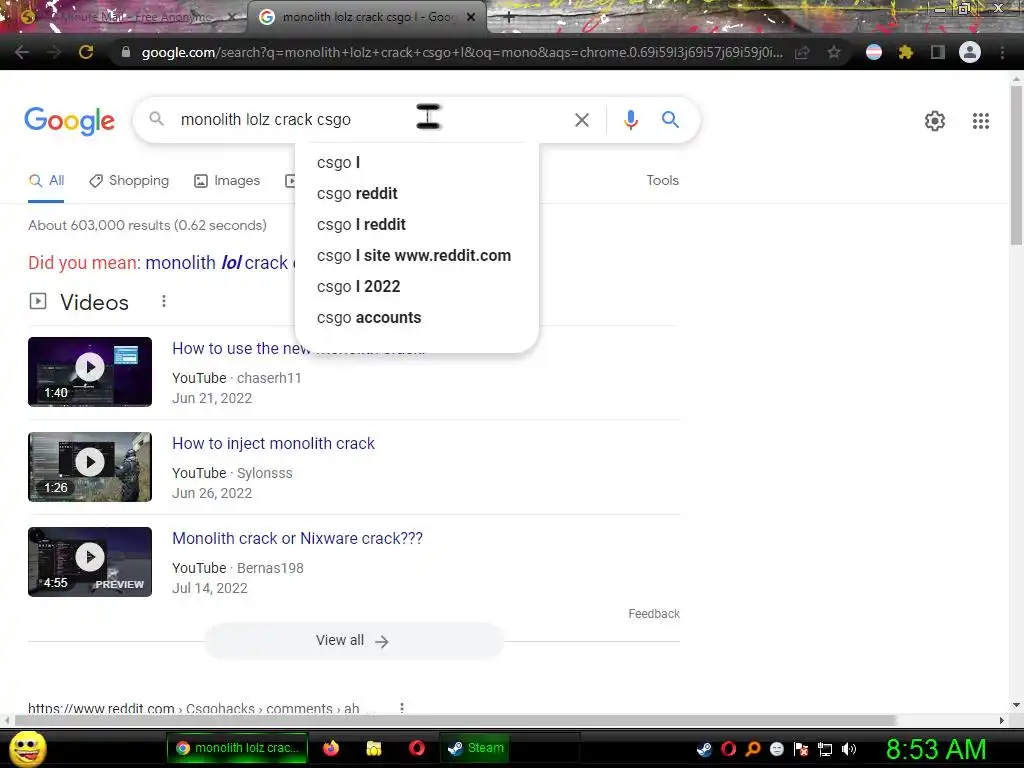
Task: Click Steam icon in system tray
Action: click(x=704, y=749)
